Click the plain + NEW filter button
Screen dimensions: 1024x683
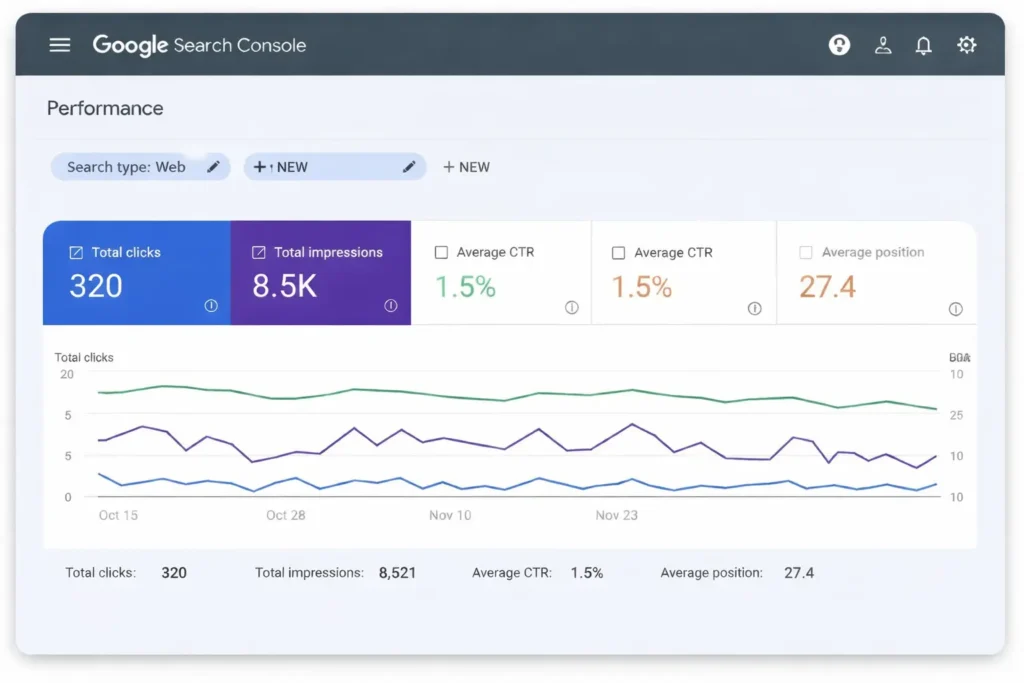466,167
